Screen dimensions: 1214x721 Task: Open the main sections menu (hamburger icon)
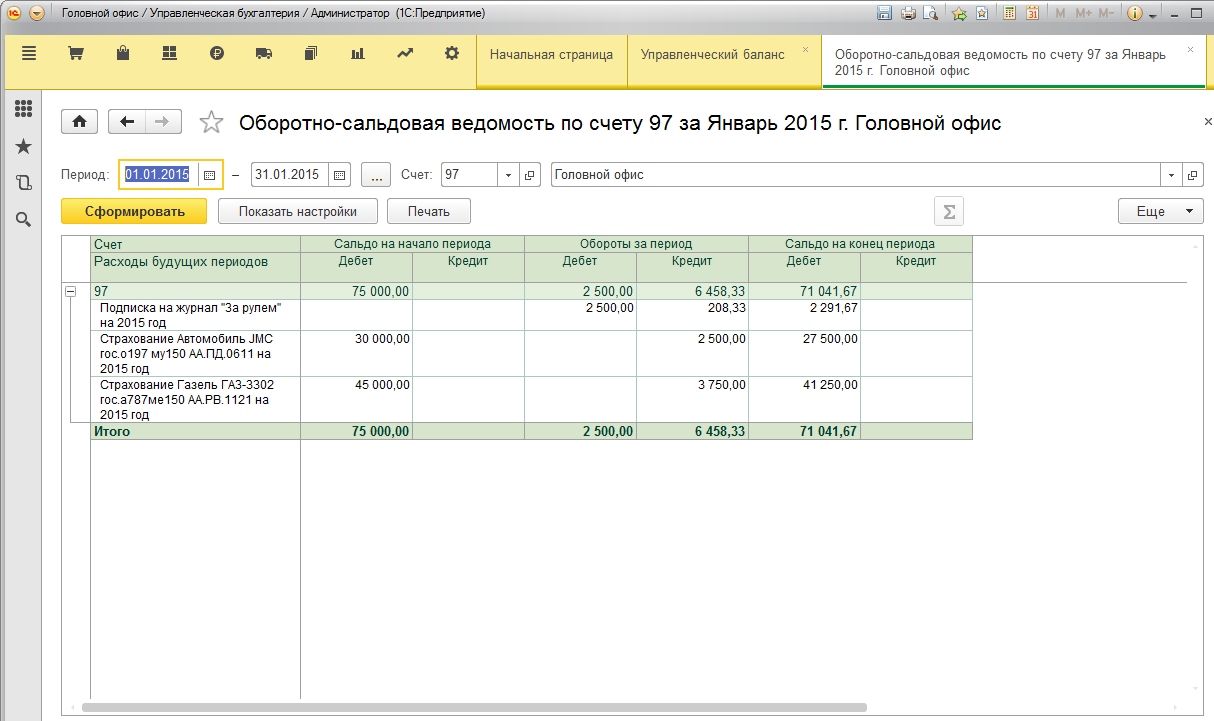point(28,53)
